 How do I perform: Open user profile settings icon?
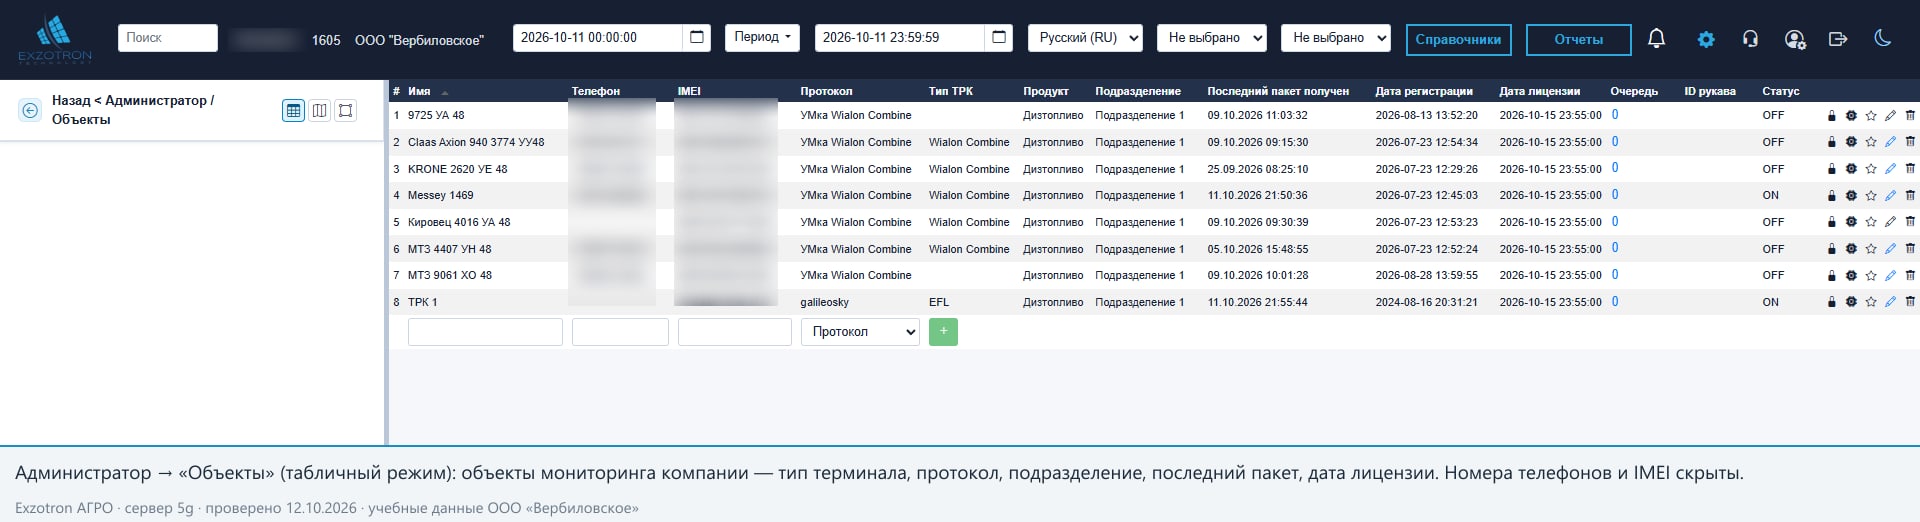(1795, 39)
